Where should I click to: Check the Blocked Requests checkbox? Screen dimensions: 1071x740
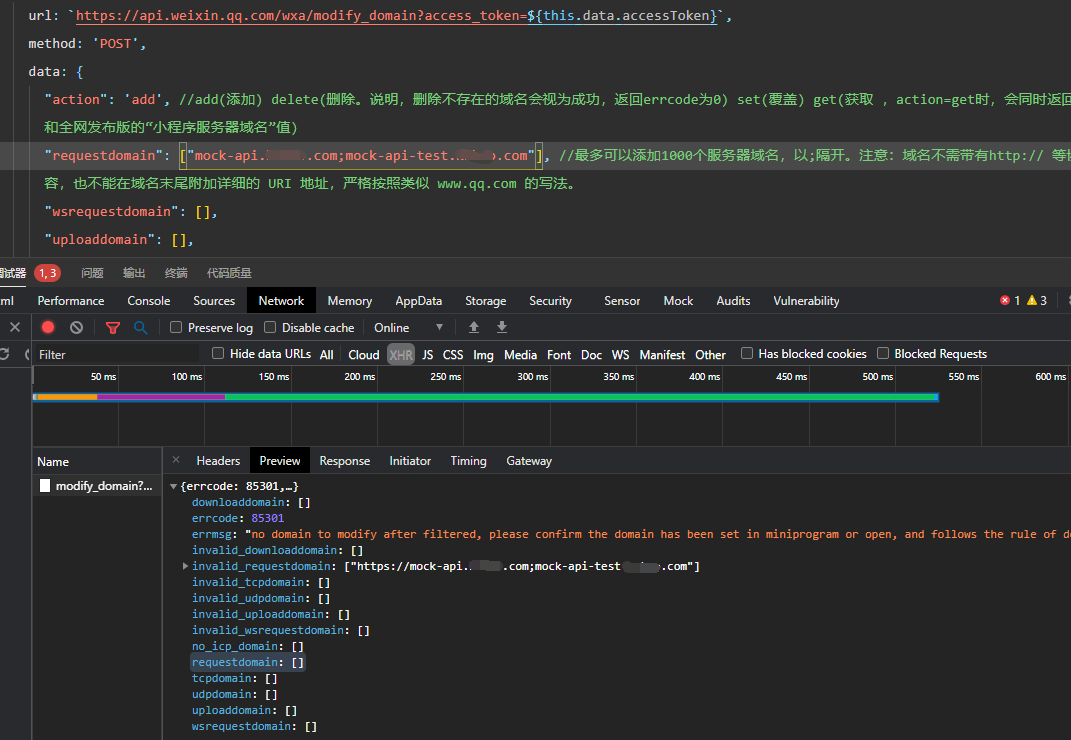pos(883,353)
